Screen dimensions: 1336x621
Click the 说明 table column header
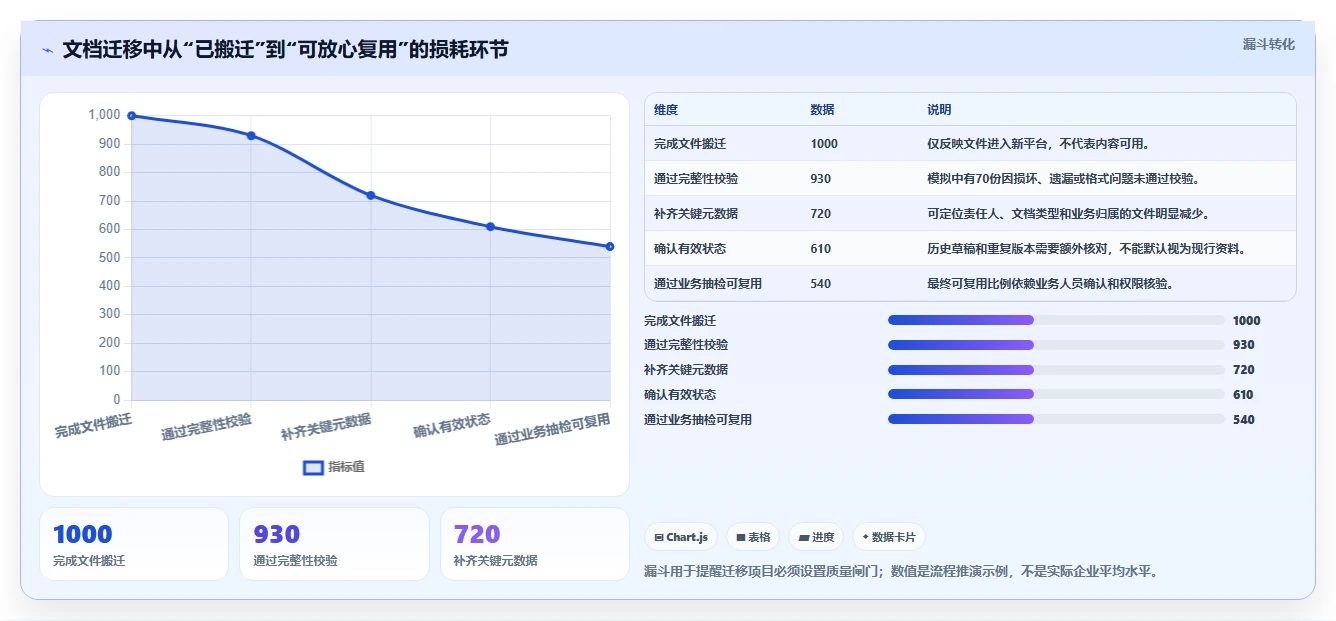(939, 110)
